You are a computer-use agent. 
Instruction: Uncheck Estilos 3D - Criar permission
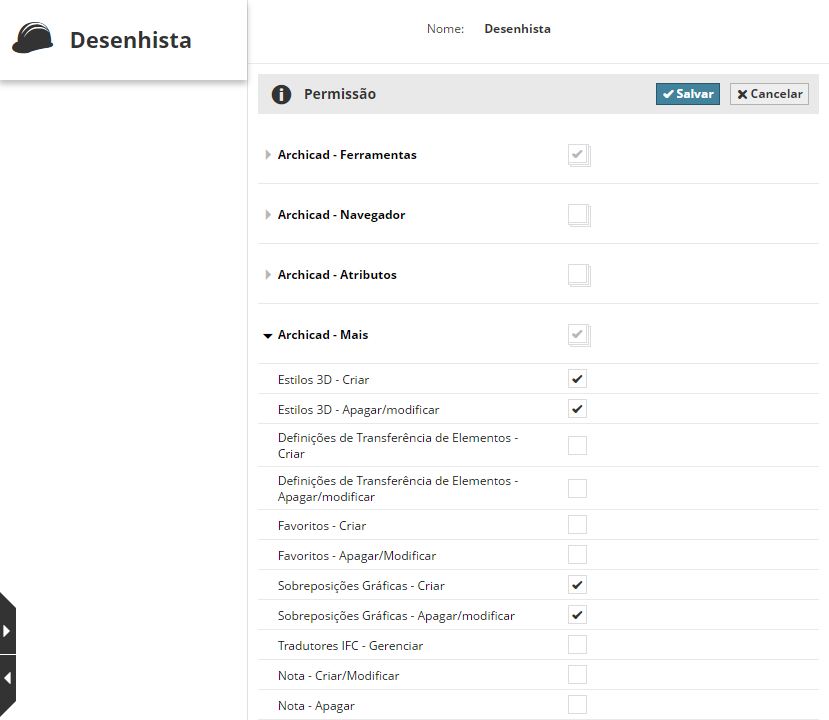point(577,379)
